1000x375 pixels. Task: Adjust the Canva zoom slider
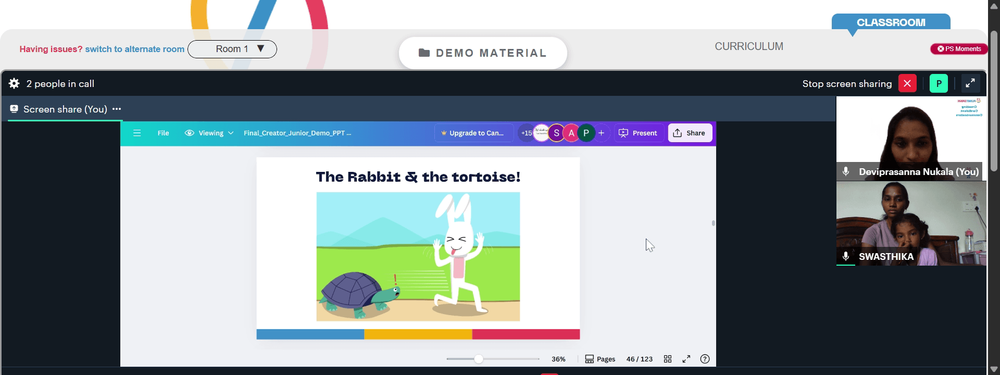[478, 359]
